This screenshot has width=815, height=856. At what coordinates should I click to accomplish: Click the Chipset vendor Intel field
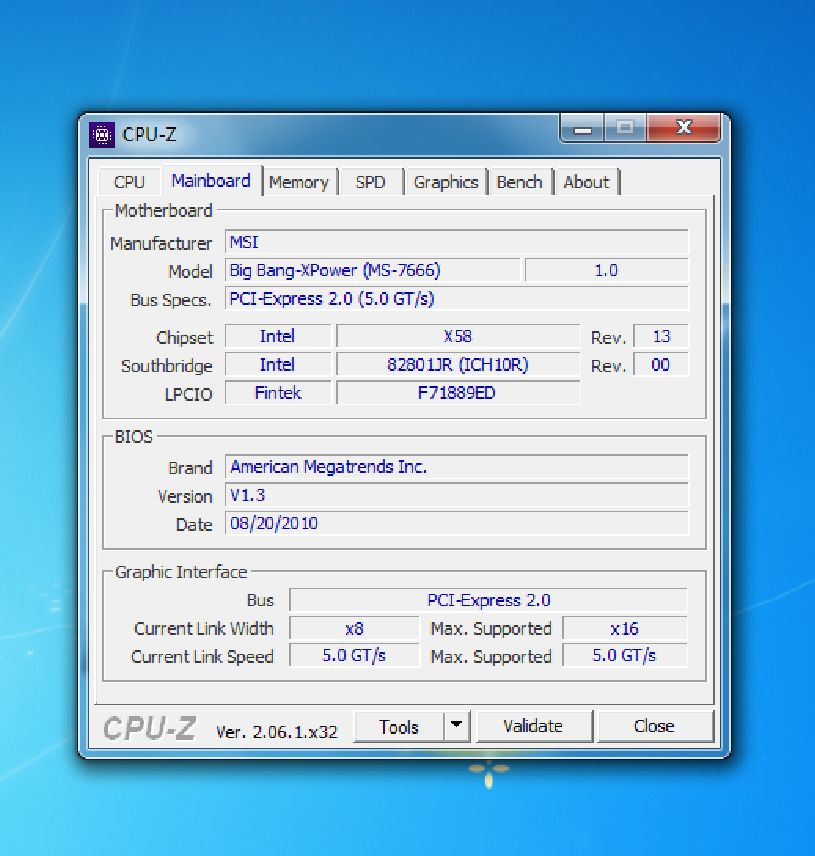[x=278, y=336]
